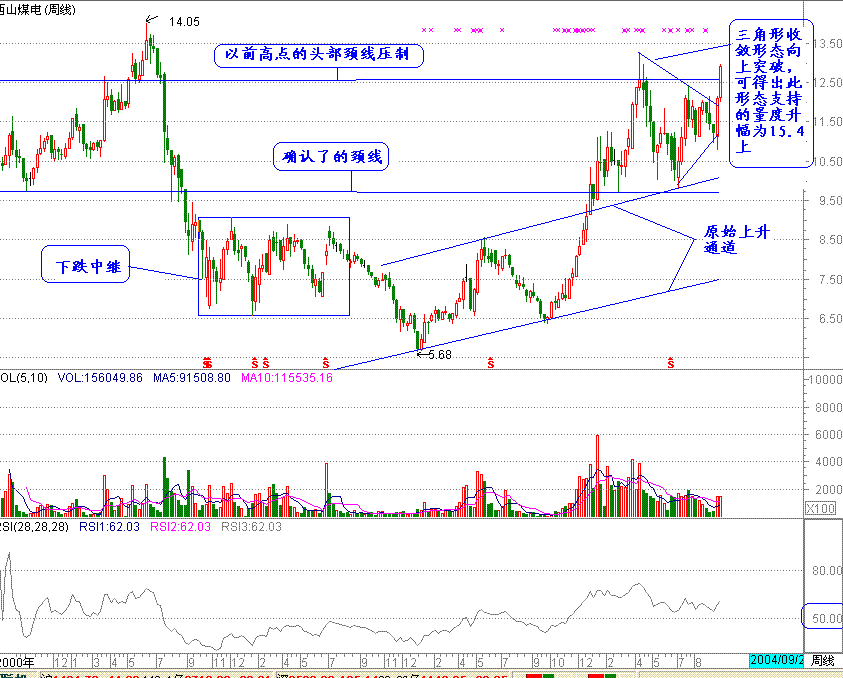Image resolution: width=843 pixels, height=678 pixels.
Task: Click the gray RSI3 value label
Action: click(253, 526)
